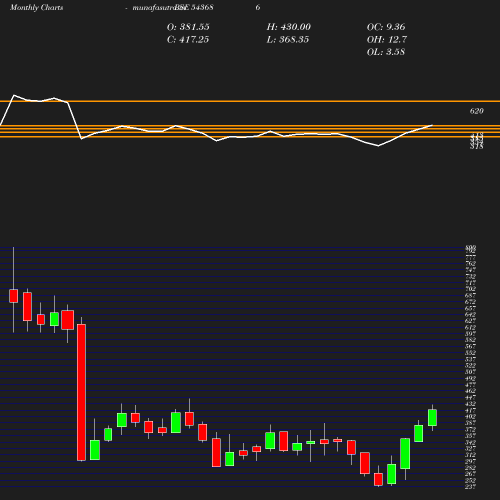This screenshot has width=500, height=500.
Task: Click the 237 price axis label
Action: (x=471, y=487)
